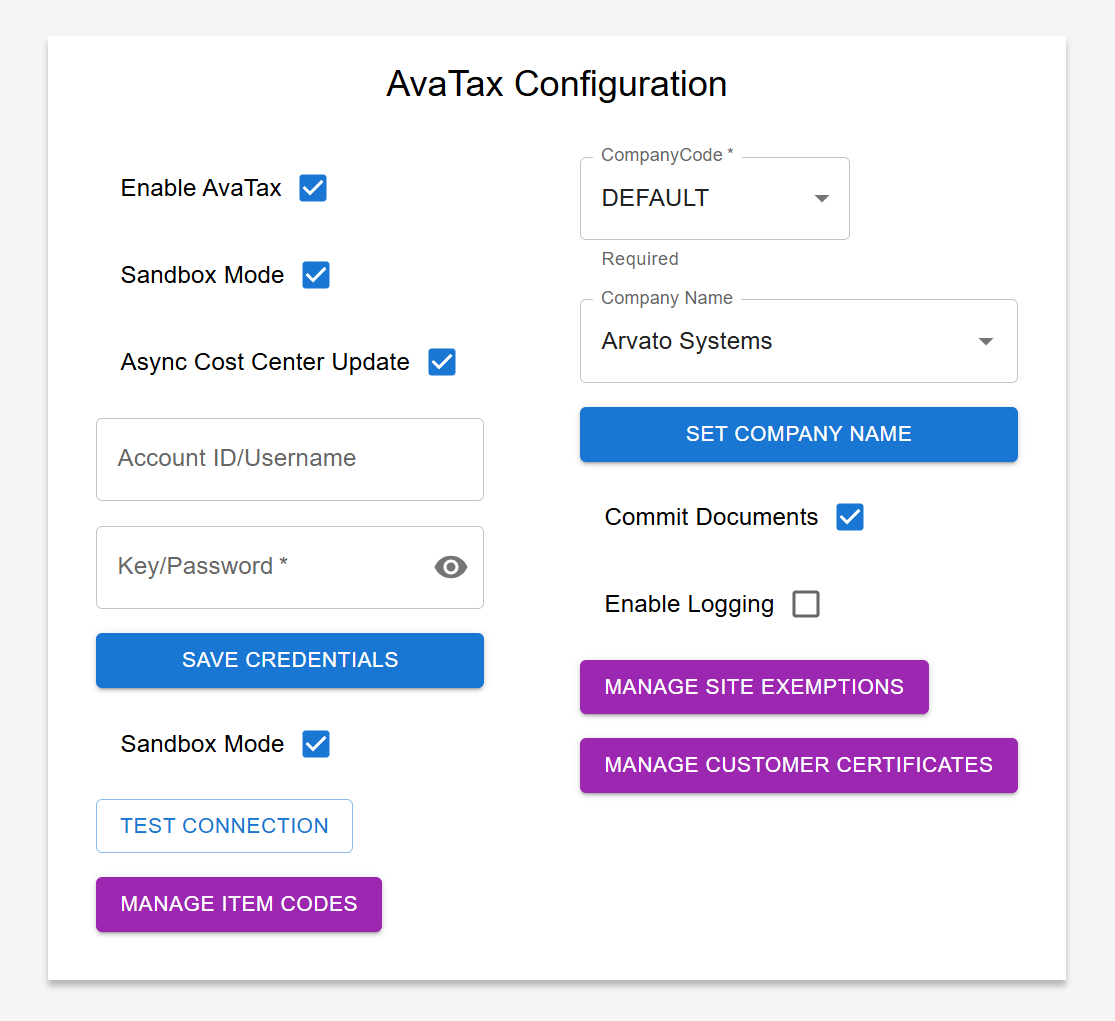This screenshot has height=1021, width=1115.
Task: Click the AvaTax Configuration heading
Action: 557,84
